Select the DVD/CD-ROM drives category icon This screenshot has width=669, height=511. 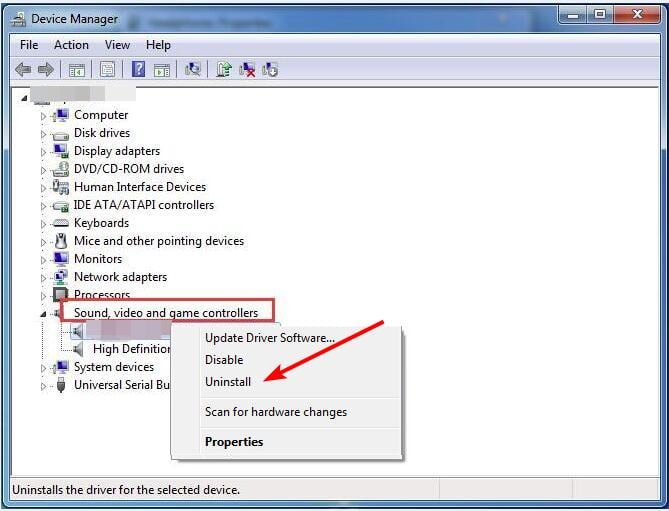tap(61, 169)
